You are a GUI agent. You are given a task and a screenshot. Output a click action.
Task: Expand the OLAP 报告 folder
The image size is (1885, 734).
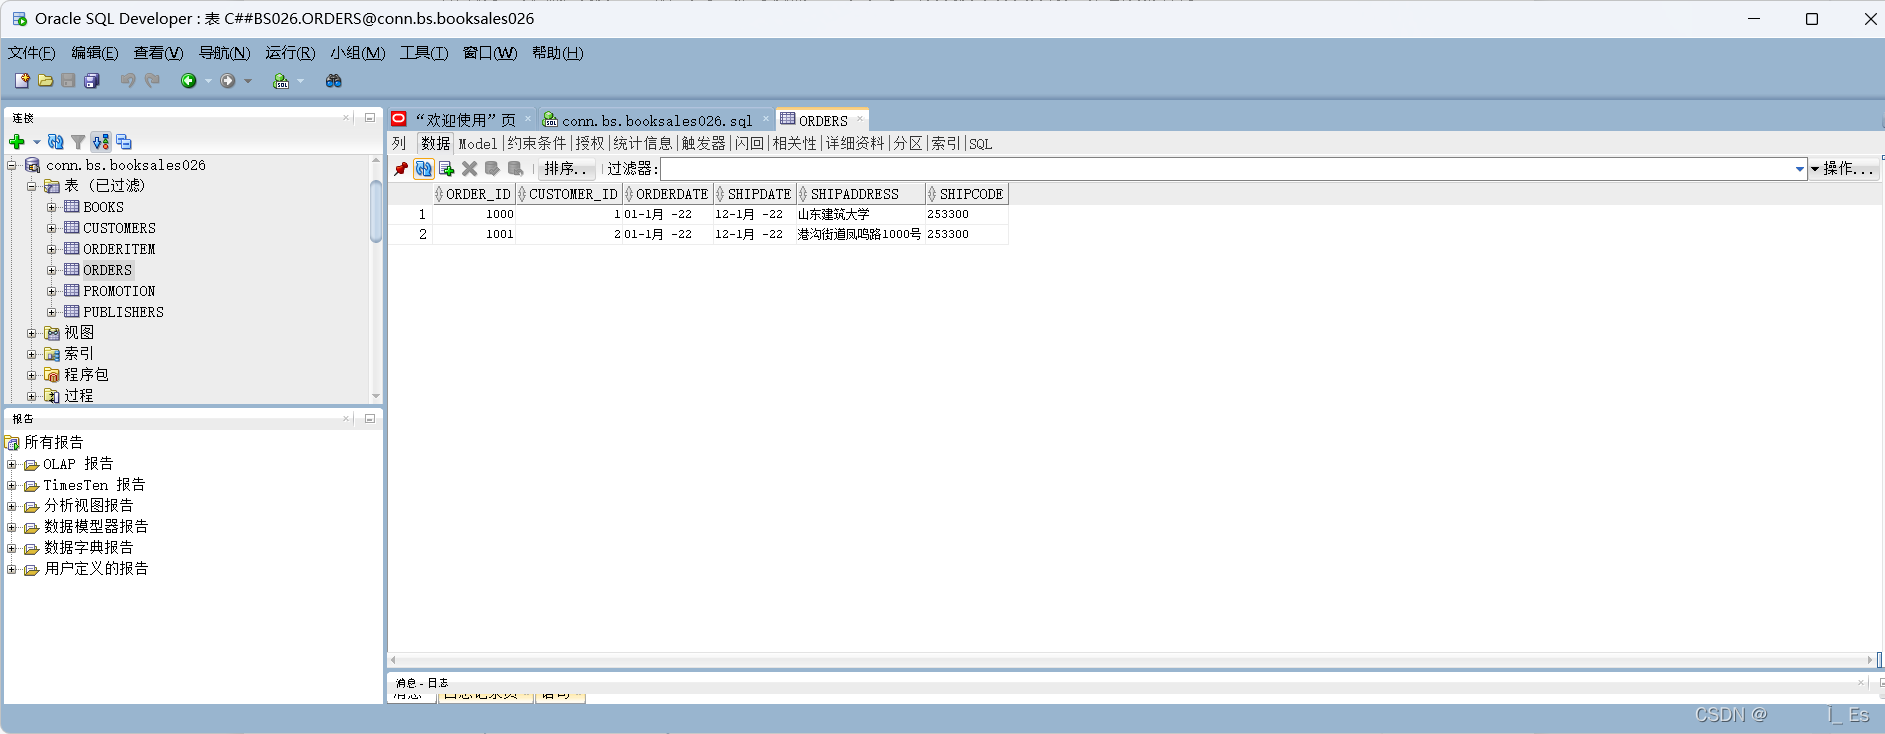point(12,464)
